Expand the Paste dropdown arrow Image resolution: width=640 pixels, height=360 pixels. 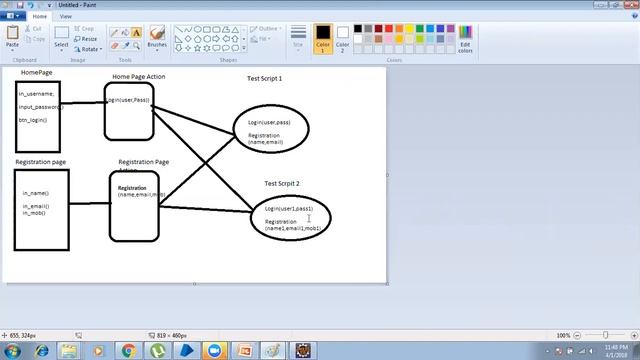12,50
